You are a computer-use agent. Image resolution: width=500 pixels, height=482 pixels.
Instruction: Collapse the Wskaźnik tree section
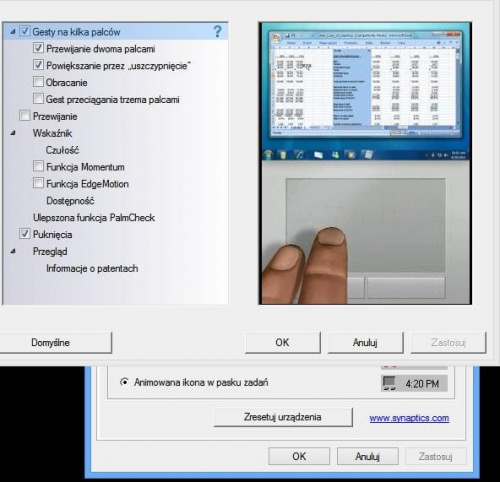click(x=13, y=133)
